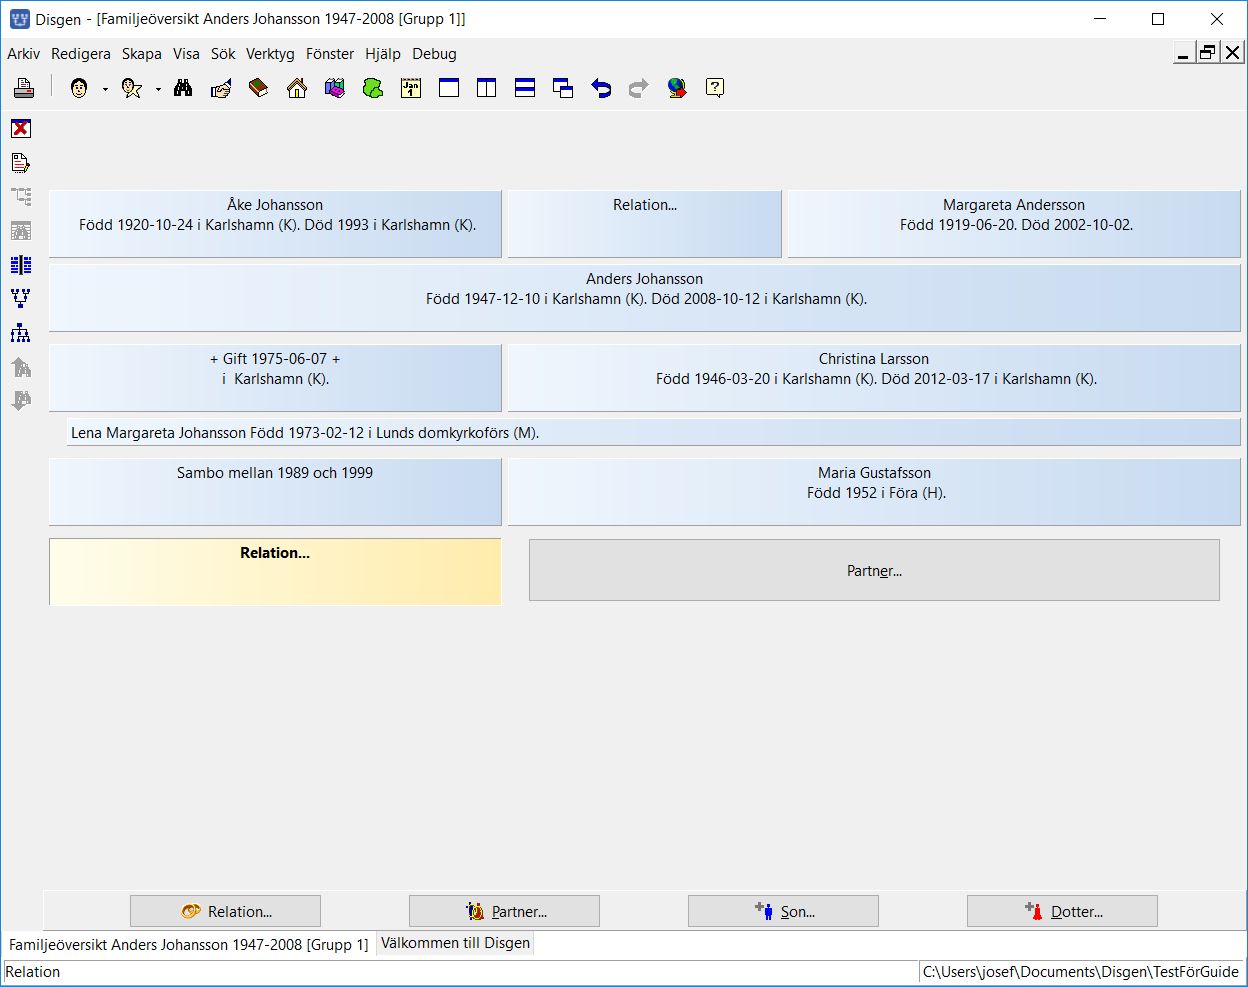Minimize the inner document window
1248x987 pixels.
[x=1183, y=53]
